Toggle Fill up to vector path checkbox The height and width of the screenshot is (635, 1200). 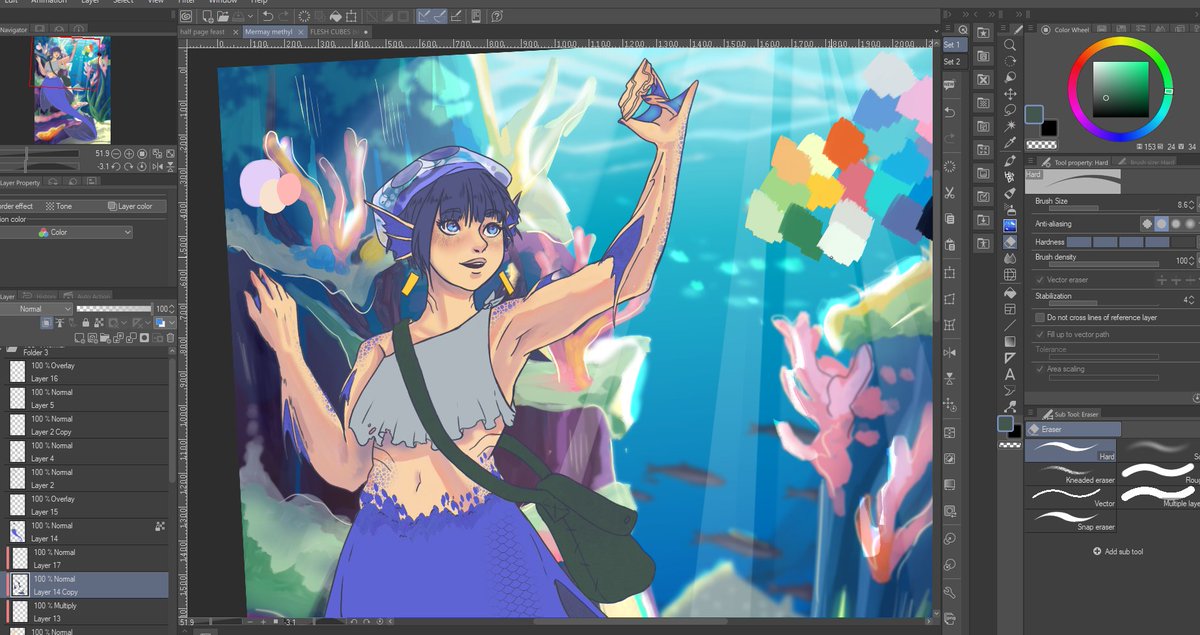click(1040, 334)
